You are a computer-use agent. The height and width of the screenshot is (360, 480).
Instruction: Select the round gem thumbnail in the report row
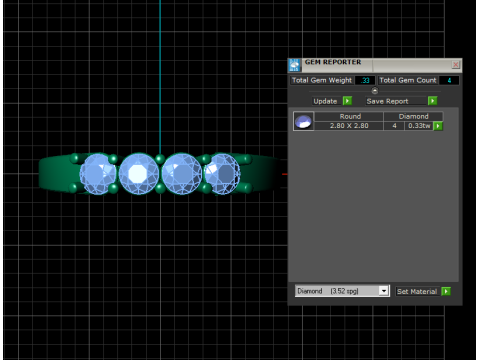coord(303,121)
